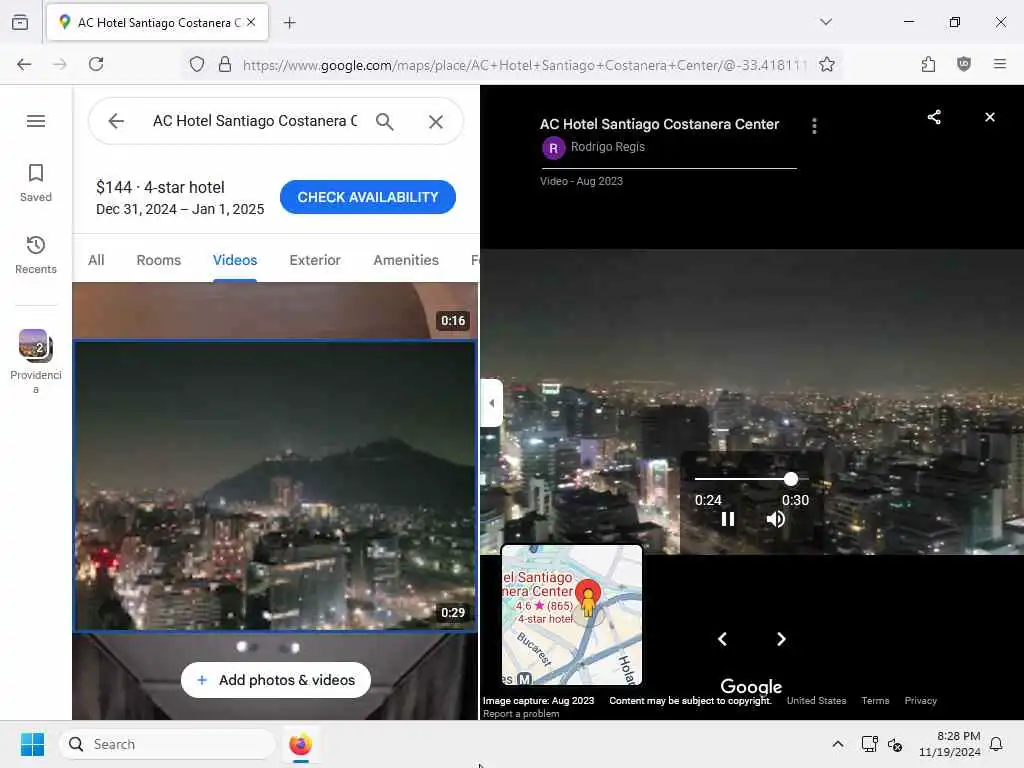Click the minimap of hotel location
The height and width of the screenshot is (768, 1024).
(572, 615)
